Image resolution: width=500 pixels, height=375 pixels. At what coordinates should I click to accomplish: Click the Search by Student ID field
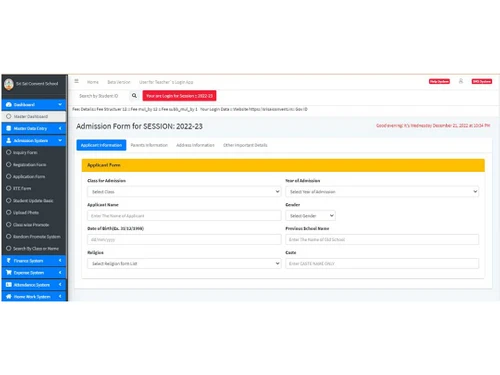click(x=101, y=96)
